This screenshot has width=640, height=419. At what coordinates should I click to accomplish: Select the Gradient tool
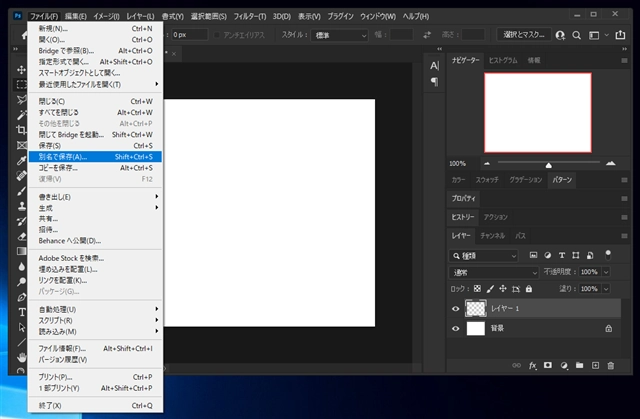[21, 251]
